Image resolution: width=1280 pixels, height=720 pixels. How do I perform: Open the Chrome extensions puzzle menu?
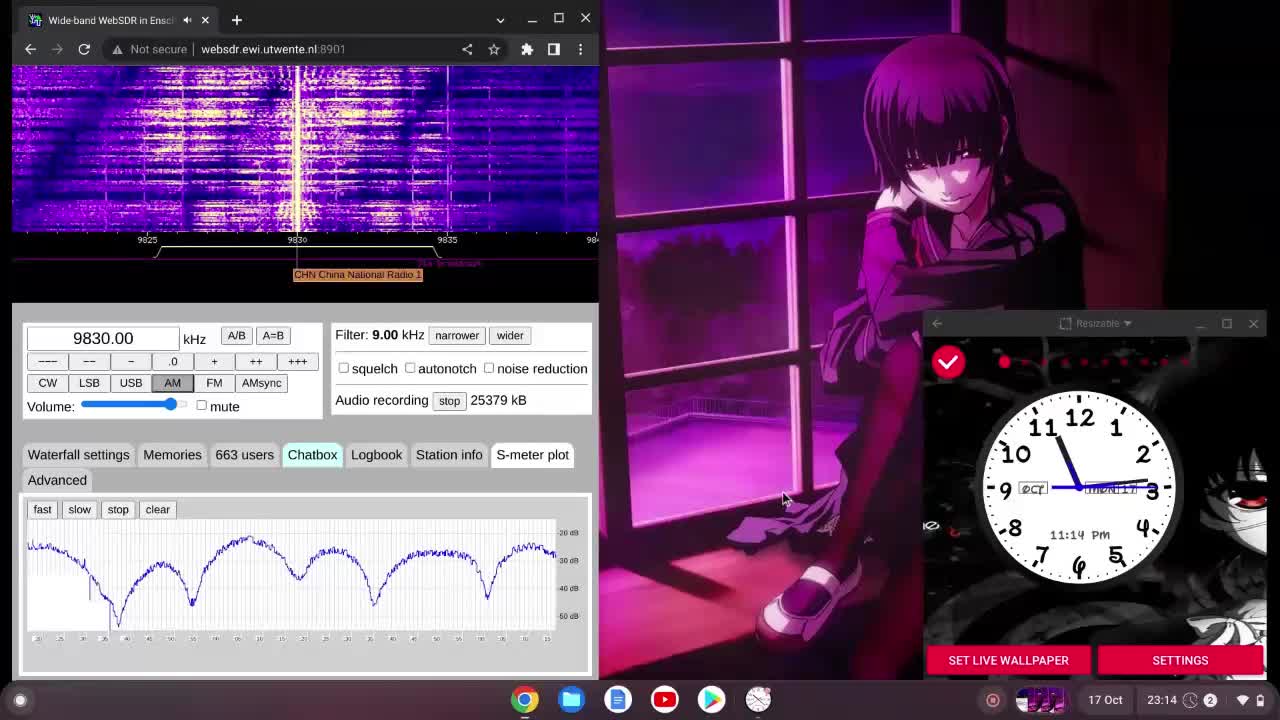(527, 49)
